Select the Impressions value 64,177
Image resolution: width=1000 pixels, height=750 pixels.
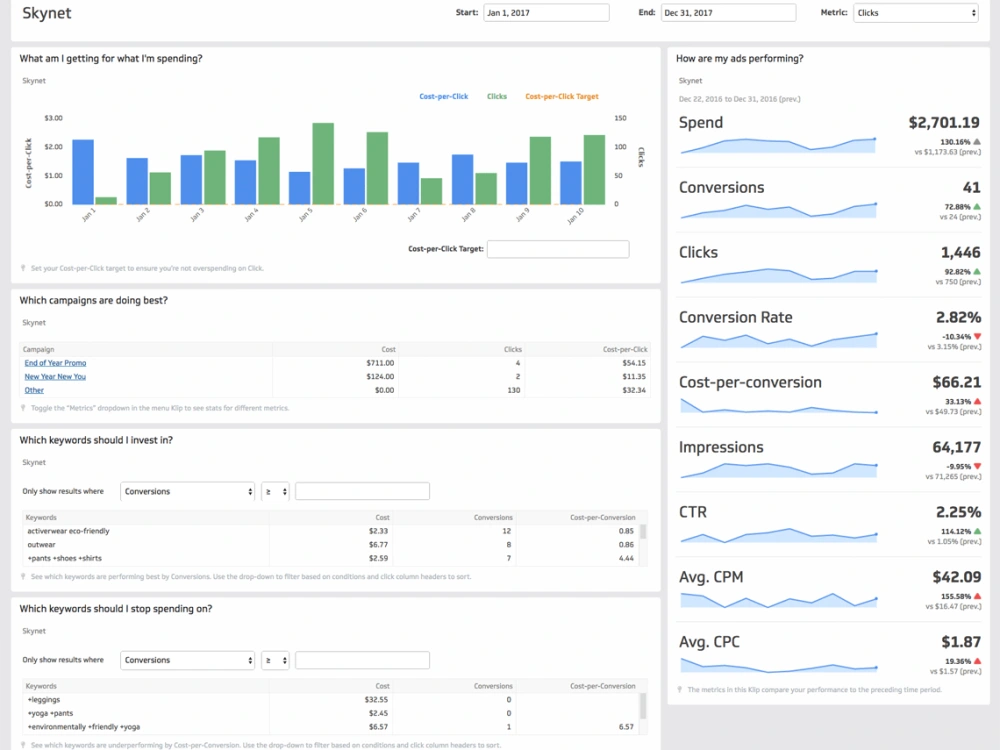(x=957, y=447)
